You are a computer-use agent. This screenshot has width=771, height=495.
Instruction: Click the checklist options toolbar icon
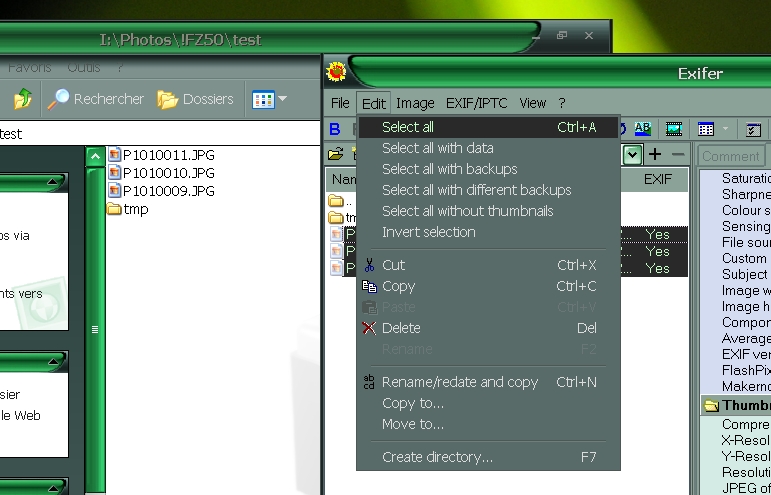[x=754, y=129]
